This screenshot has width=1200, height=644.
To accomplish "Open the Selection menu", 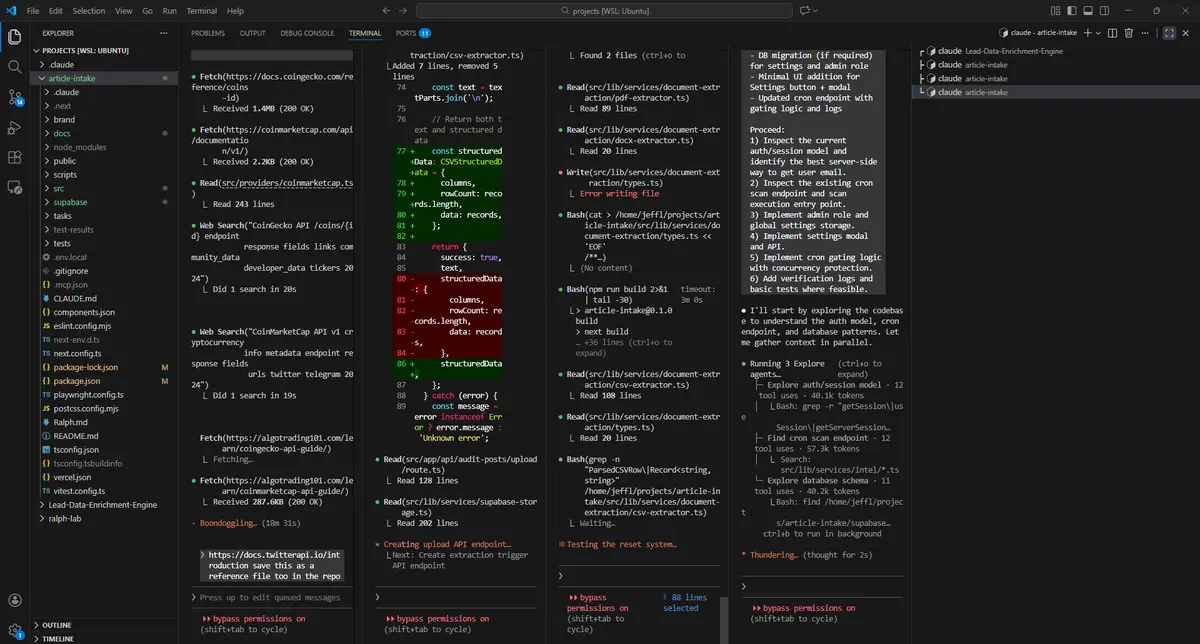I will 89,10.
